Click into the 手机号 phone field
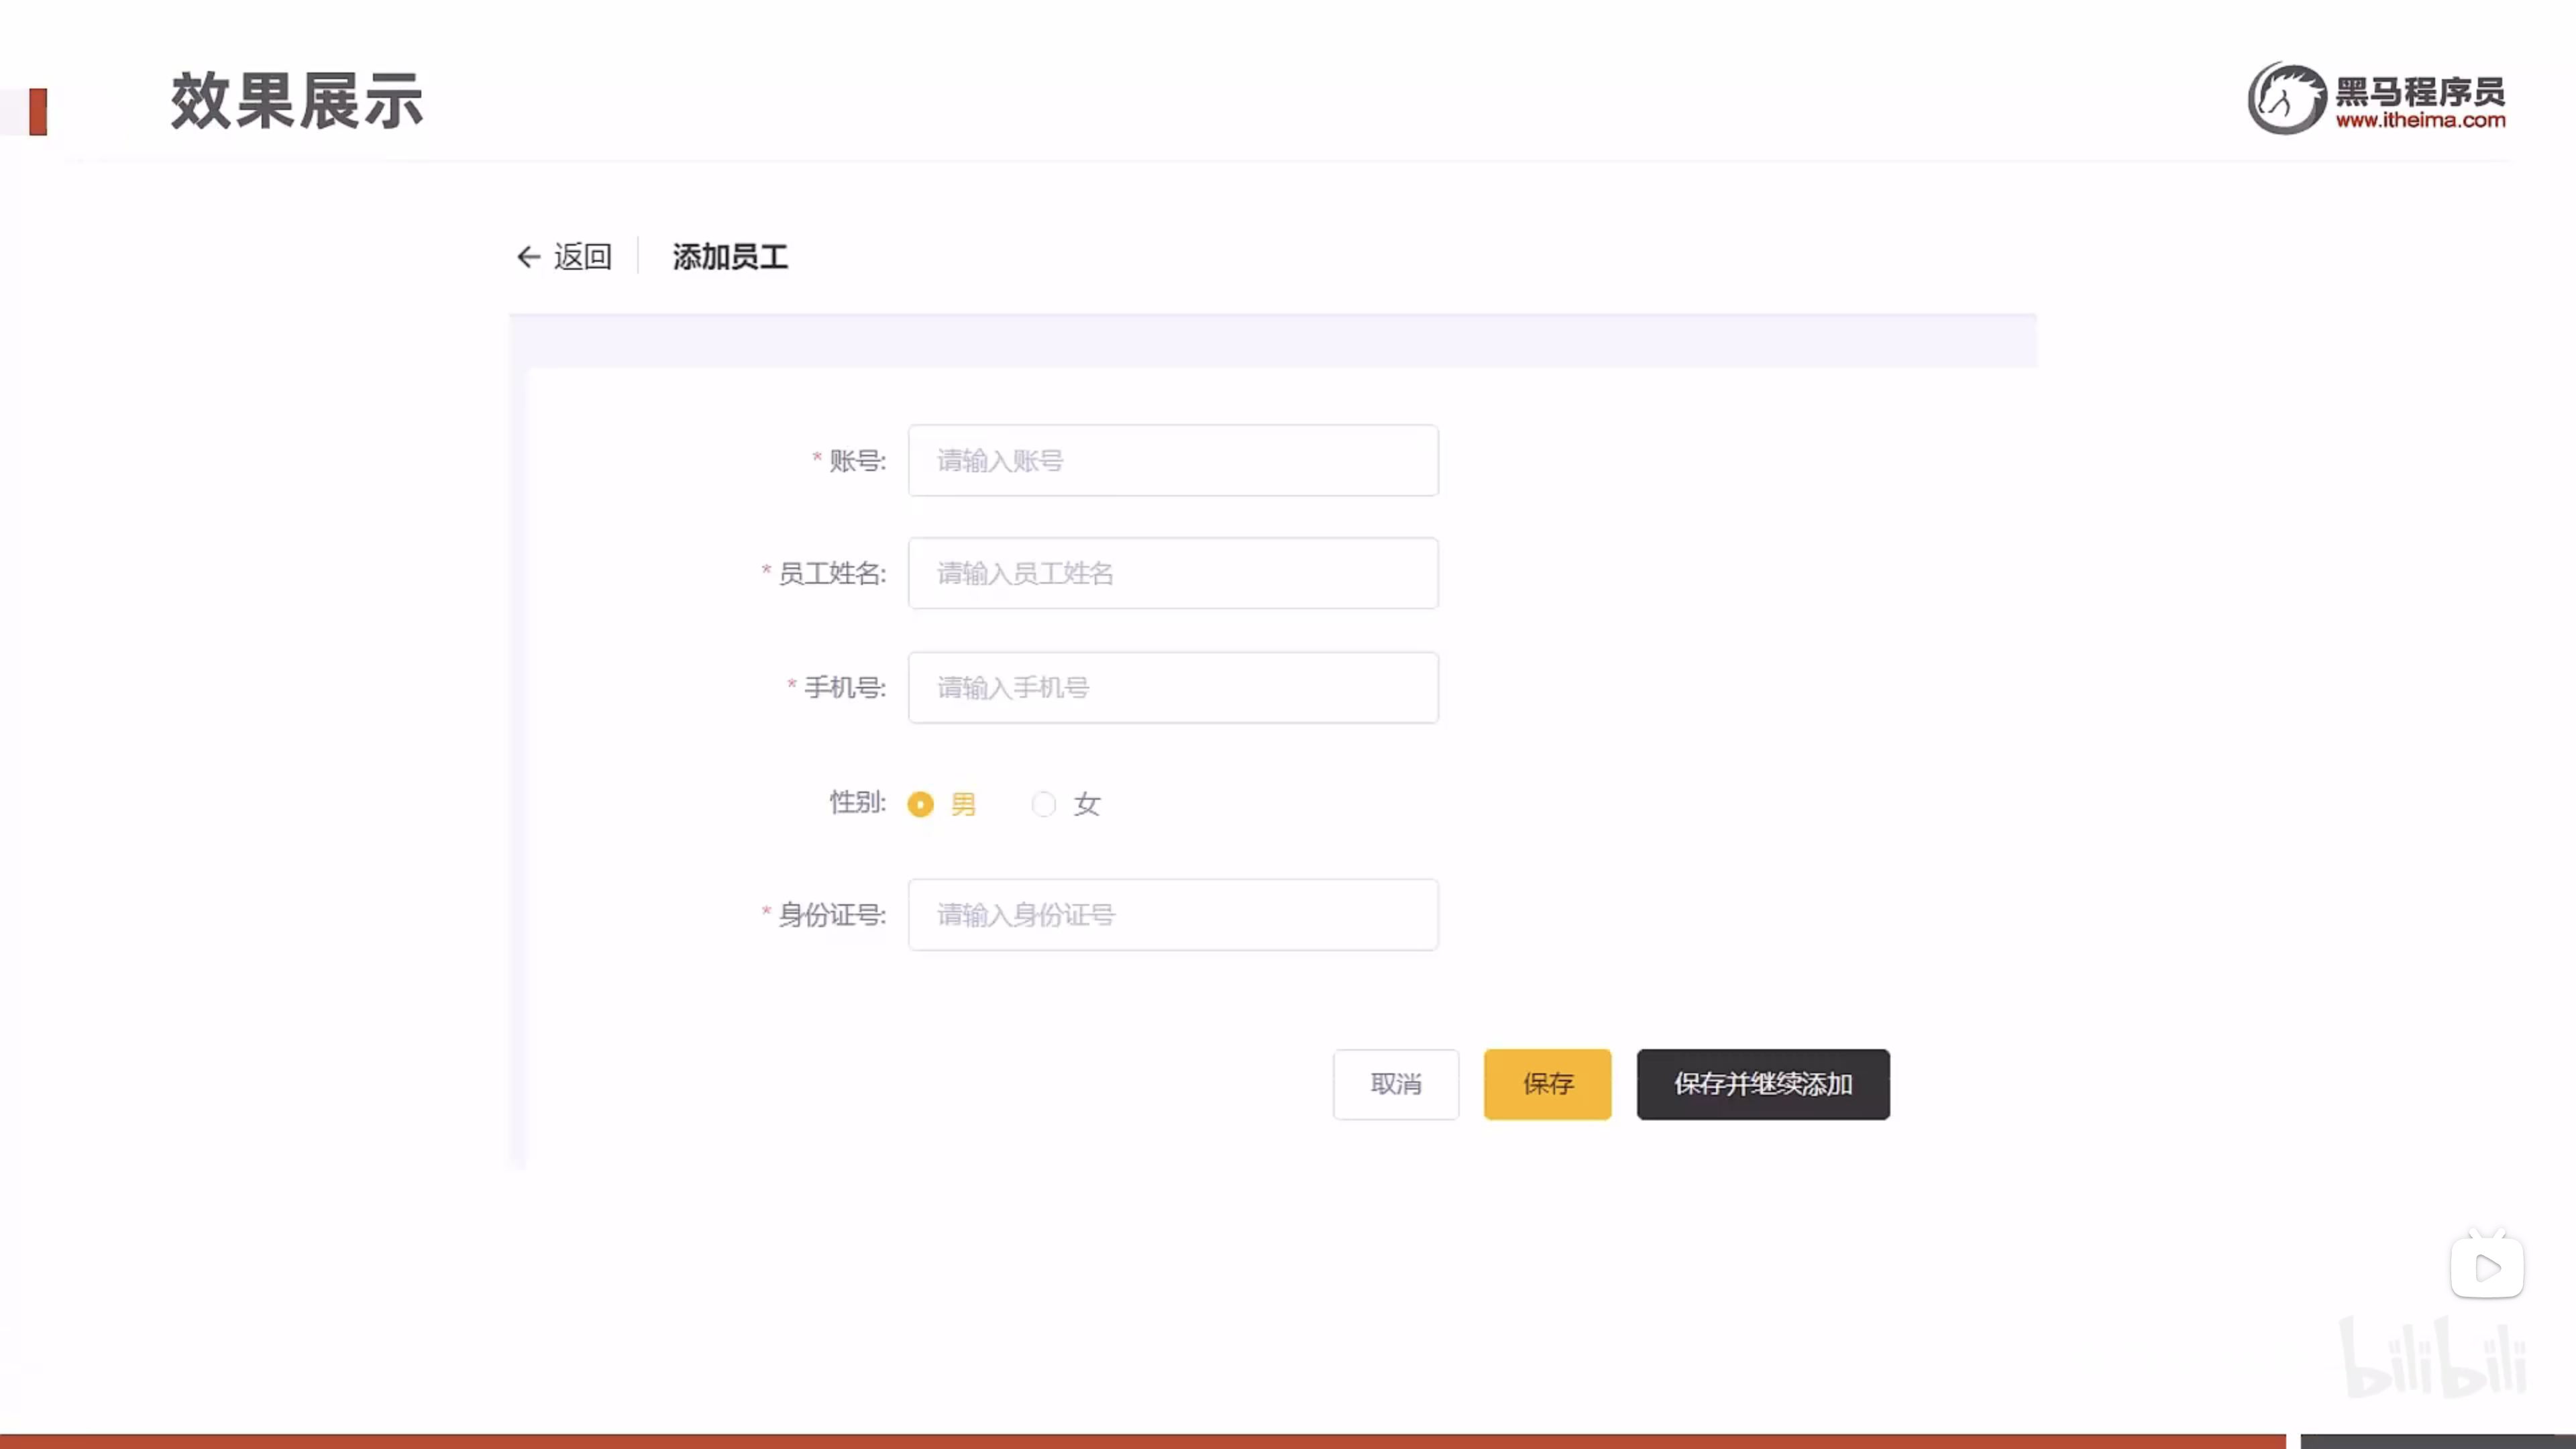The image size is (2576, 1449). pyautogui.click(x=1172, y=687)
